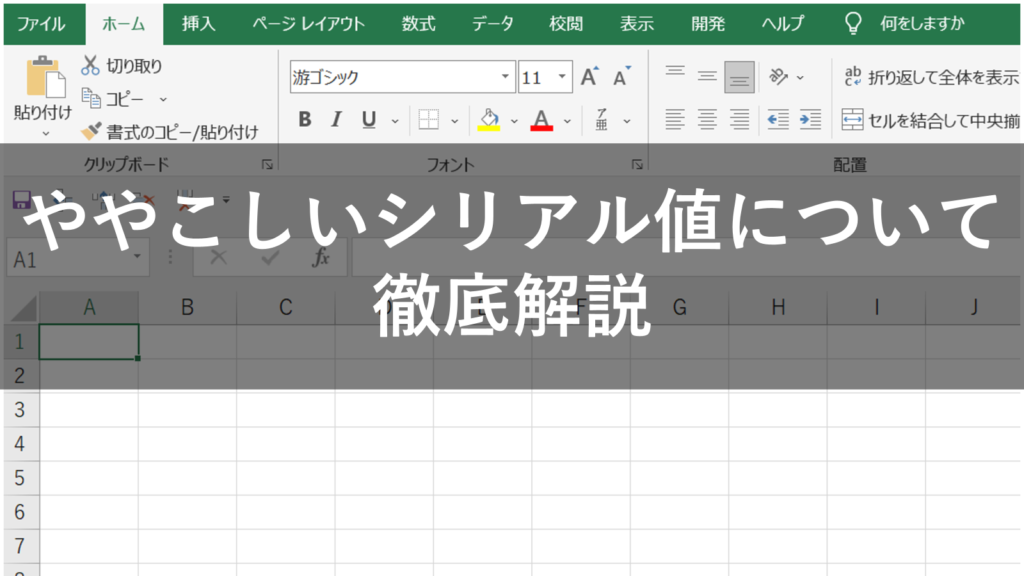
Task: Open the 校閲 tab
Action: point(566,24)
